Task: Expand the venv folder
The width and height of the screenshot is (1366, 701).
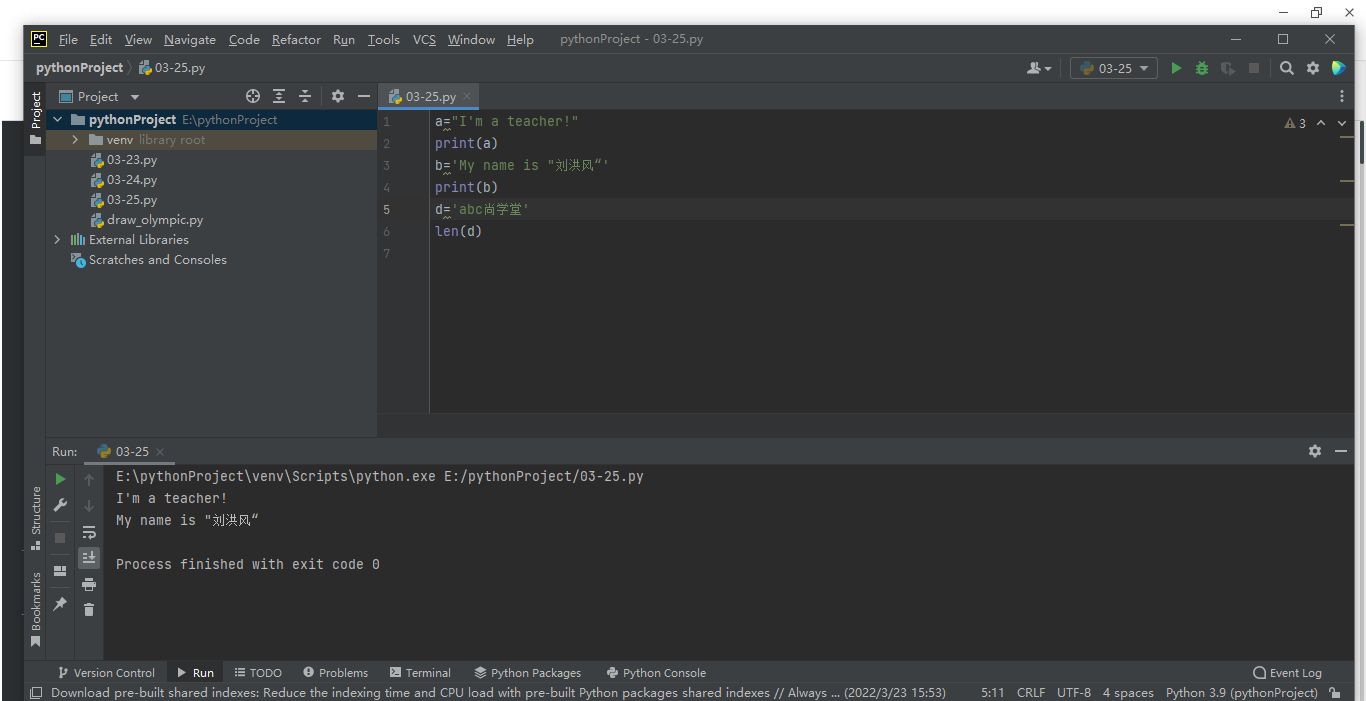Action: [75, 140]
